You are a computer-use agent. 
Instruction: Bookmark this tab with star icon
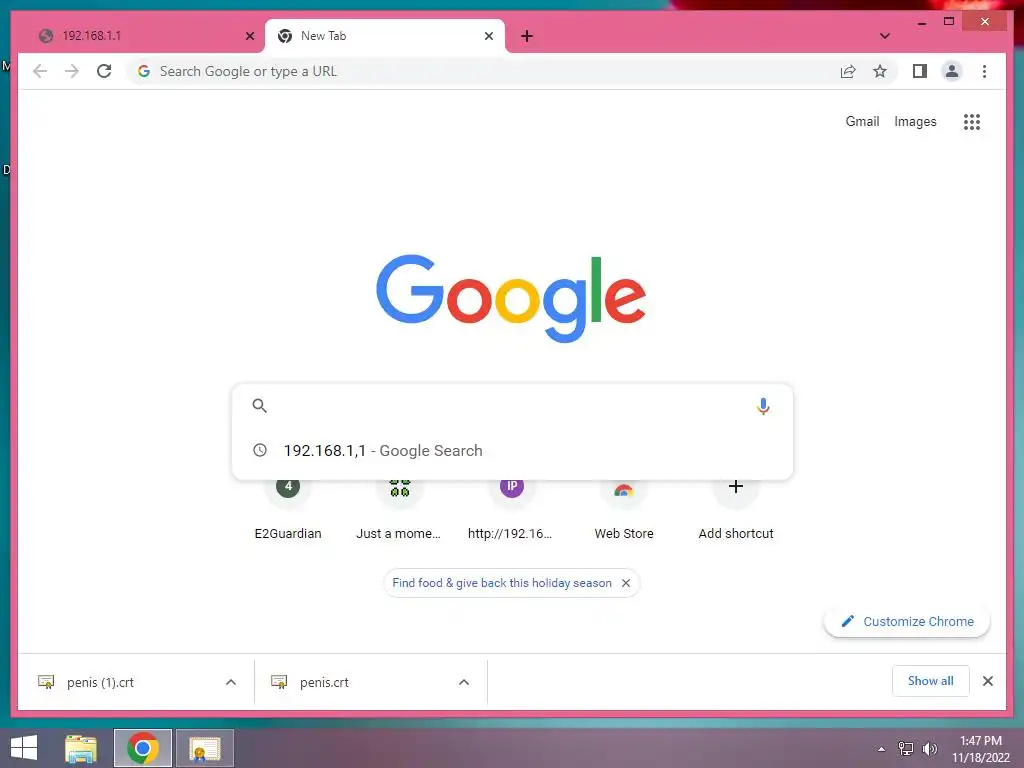point(880,71)
